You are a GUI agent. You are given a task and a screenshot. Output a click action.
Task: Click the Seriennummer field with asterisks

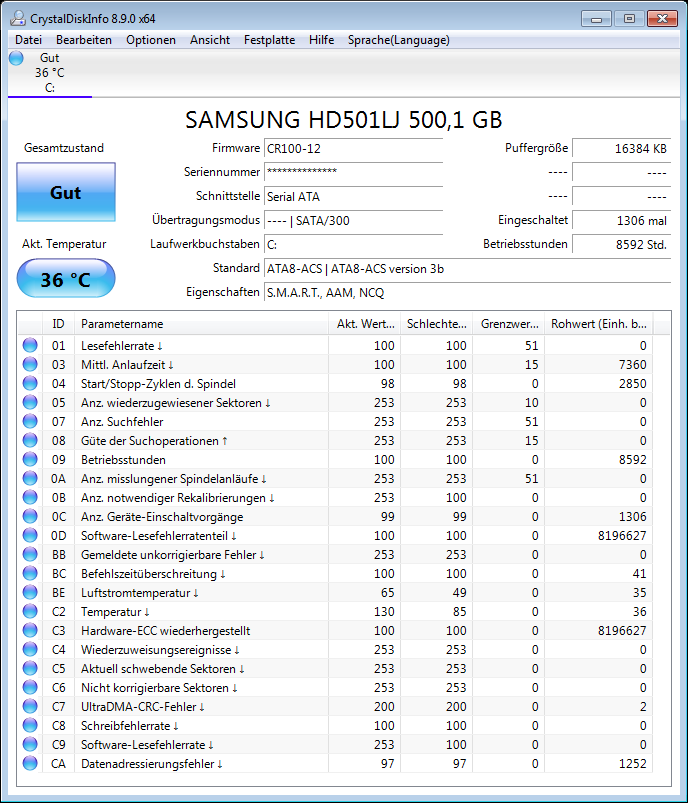353,172
